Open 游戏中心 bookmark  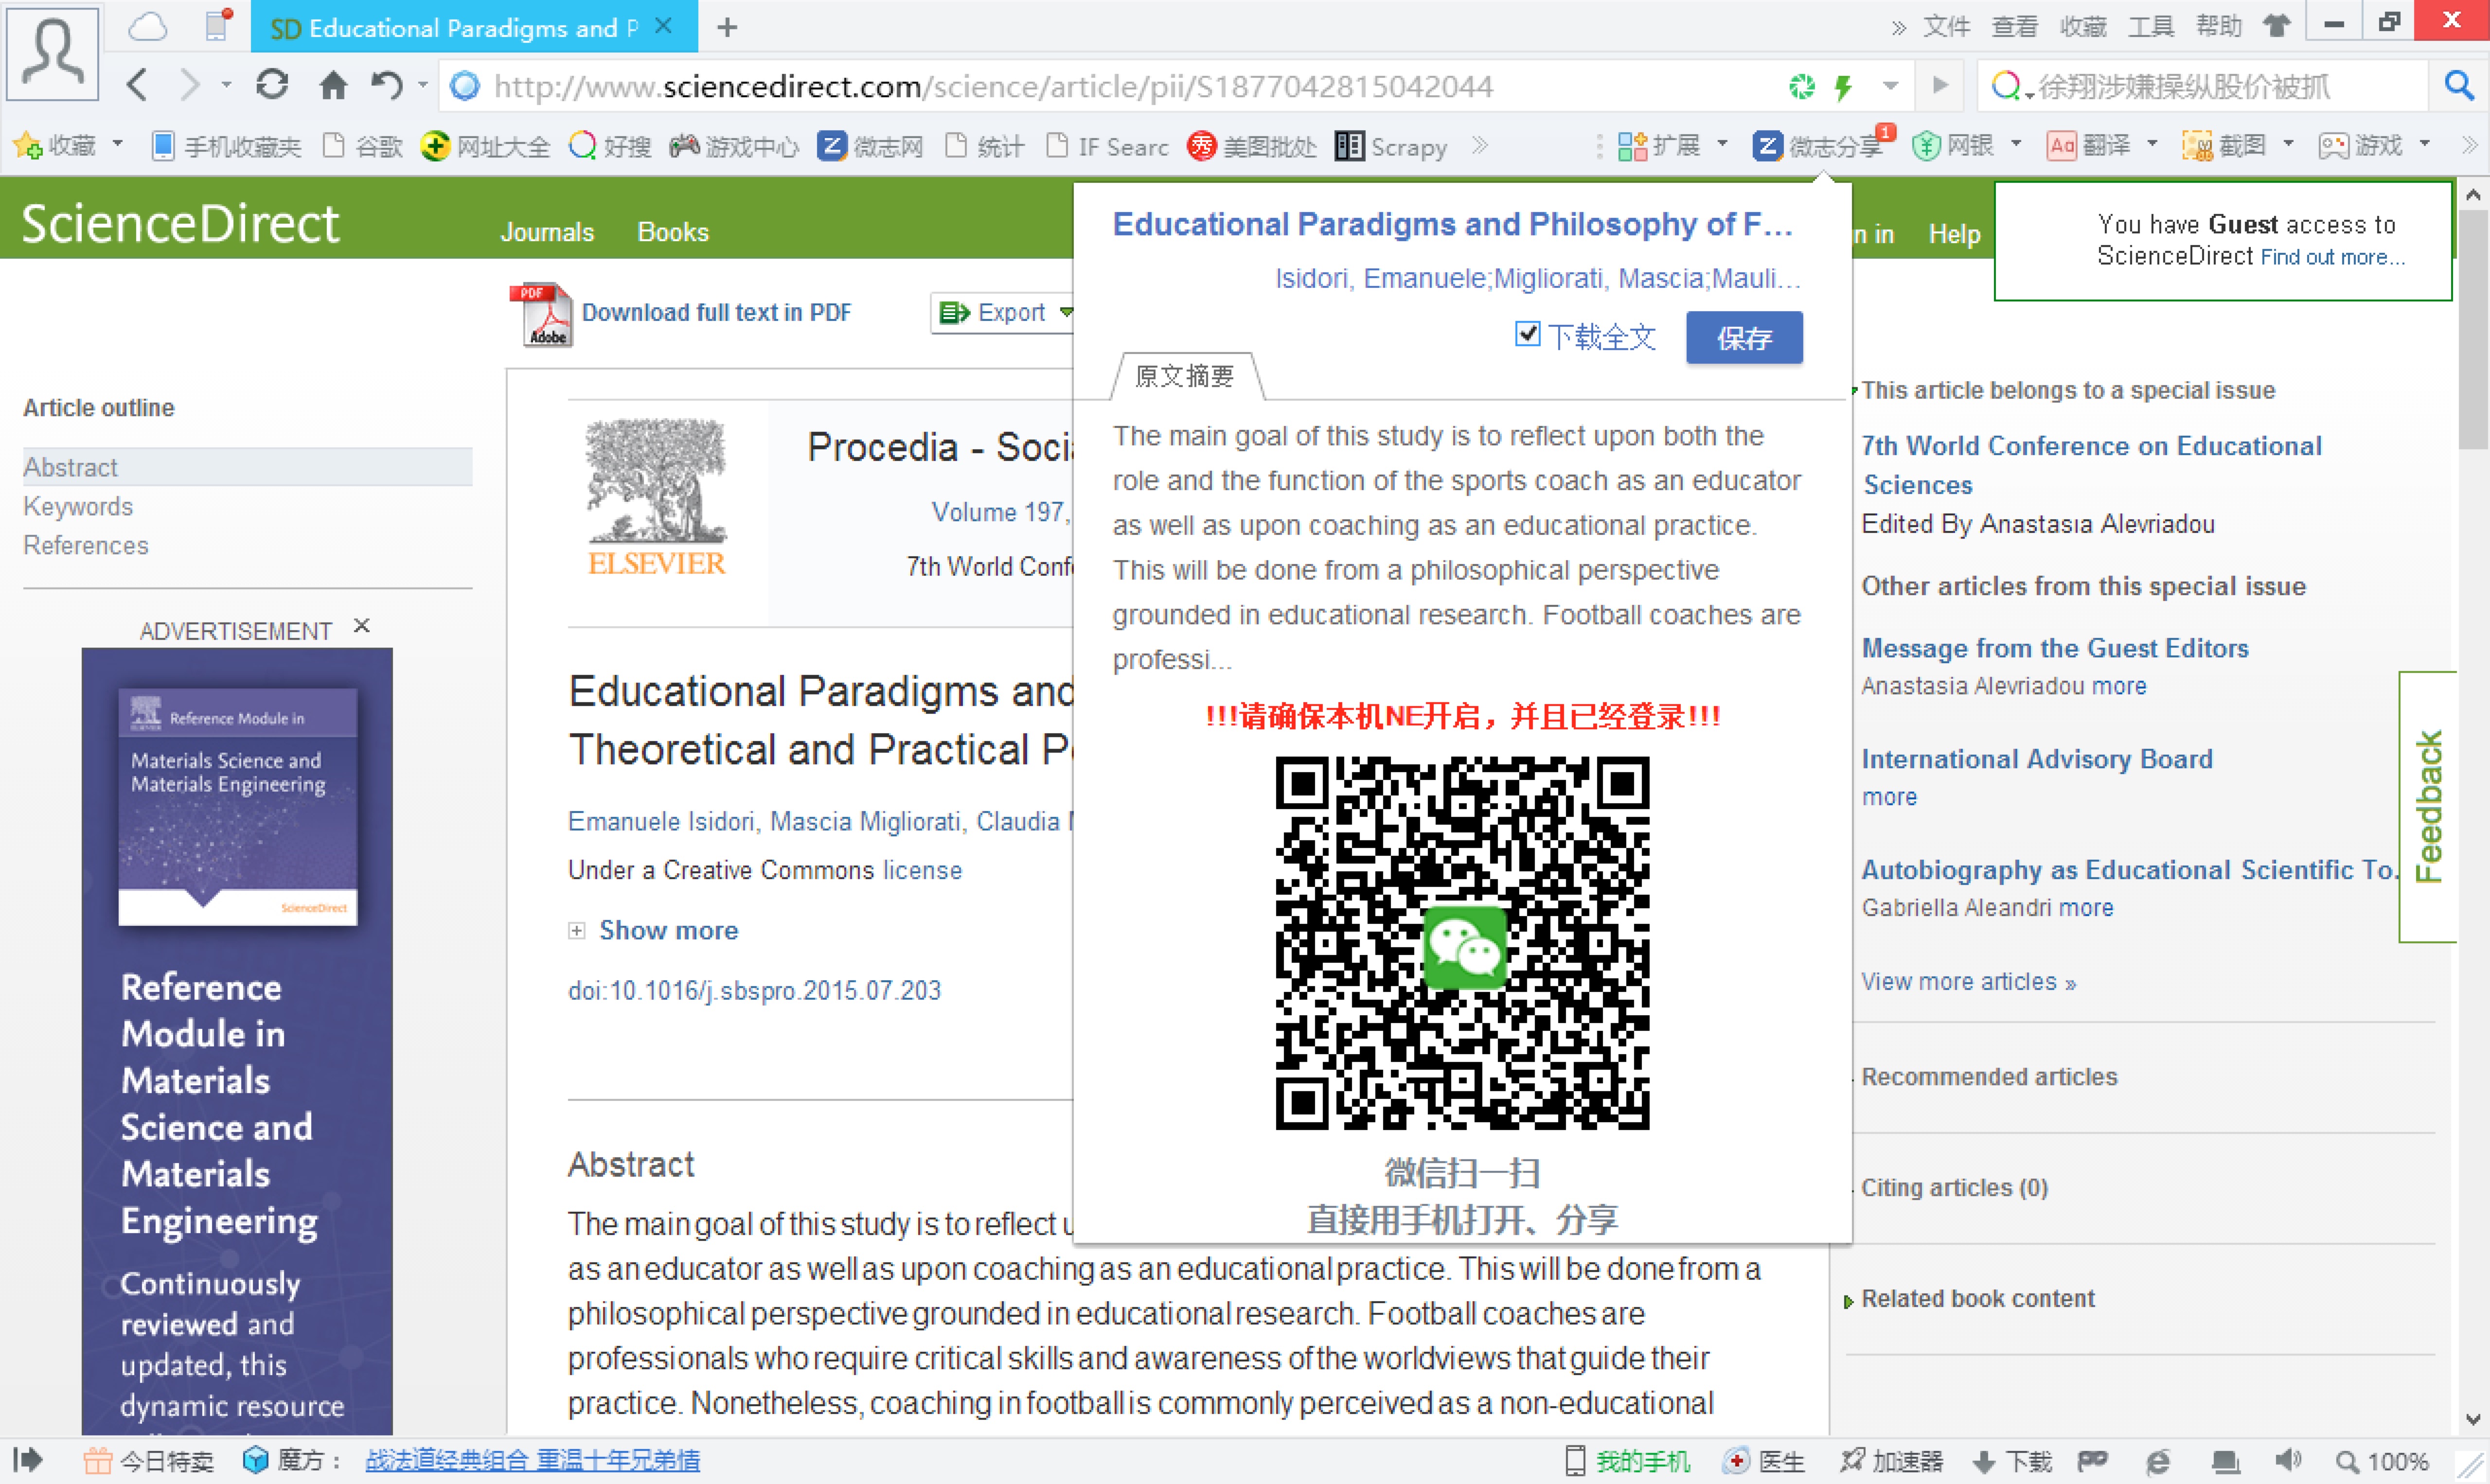tap(734, 147)
